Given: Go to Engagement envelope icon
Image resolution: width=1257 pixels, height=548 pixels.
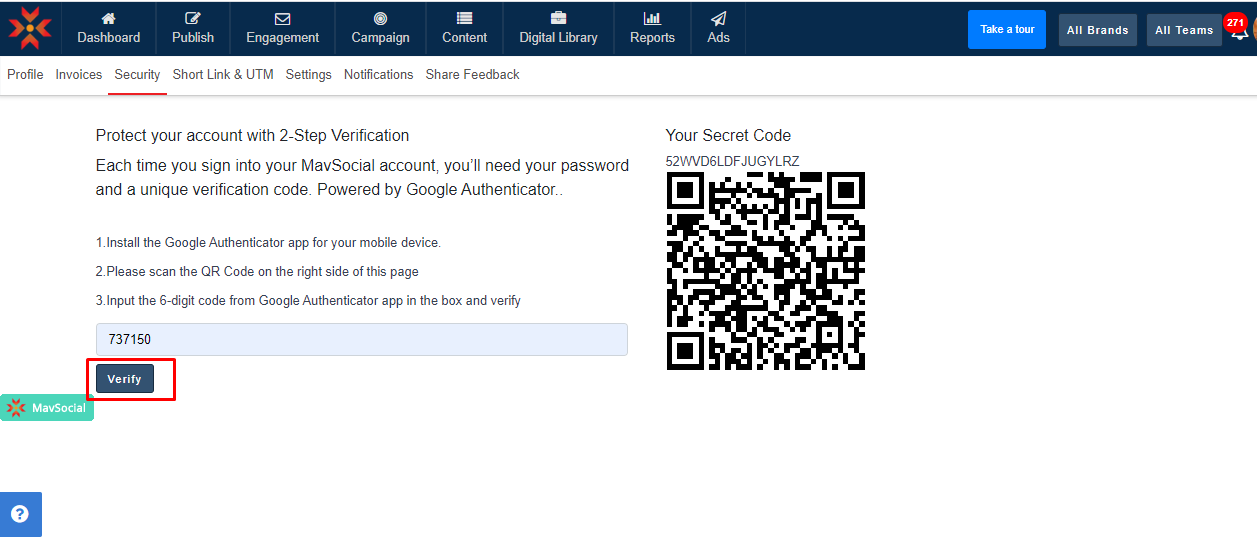Looking at the screenshot, I should pyautogui.click(x=282, y=19).
